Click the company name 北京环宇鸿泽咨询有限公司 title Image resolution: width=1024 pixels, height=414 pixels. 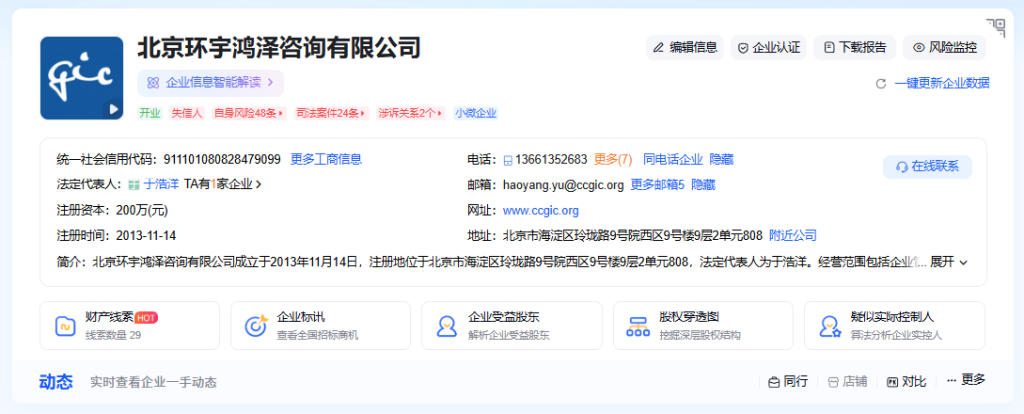point(279,48)
